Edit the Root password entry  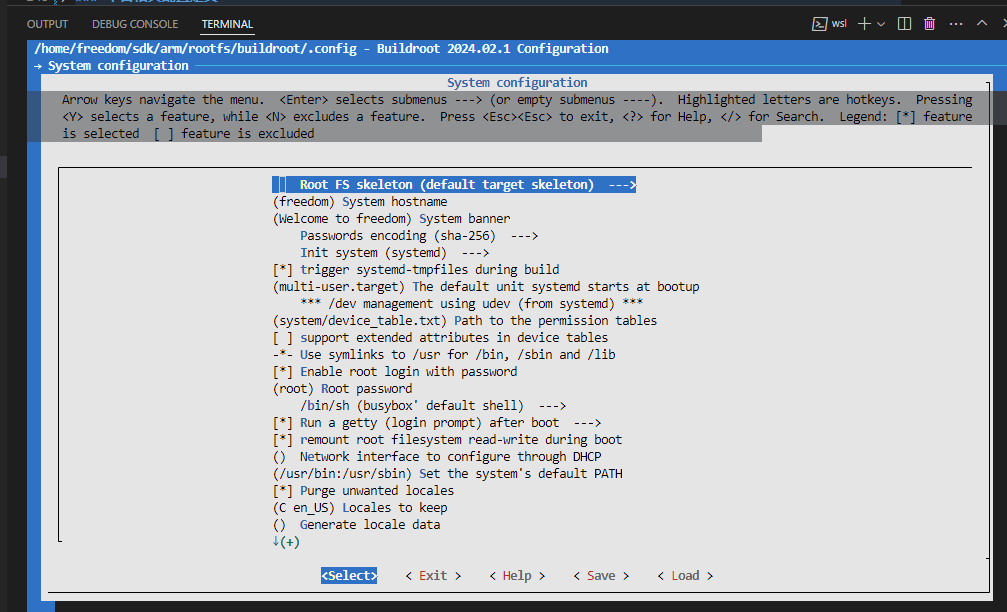[x=342, y=389]
